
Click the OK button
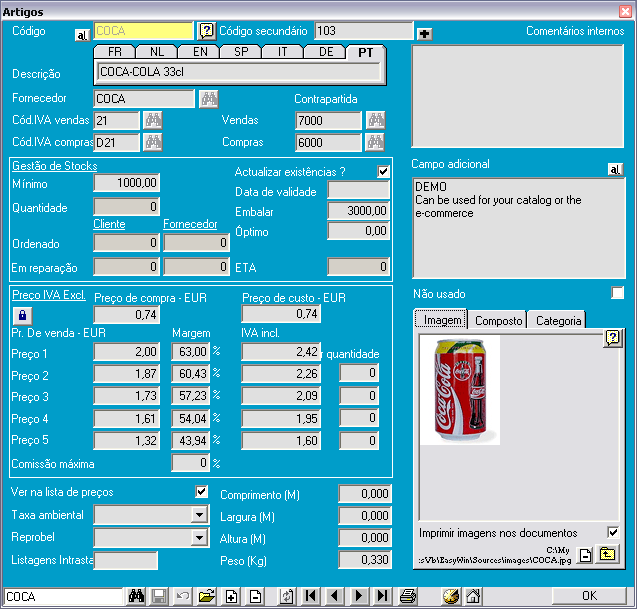[x=589, y=596]
